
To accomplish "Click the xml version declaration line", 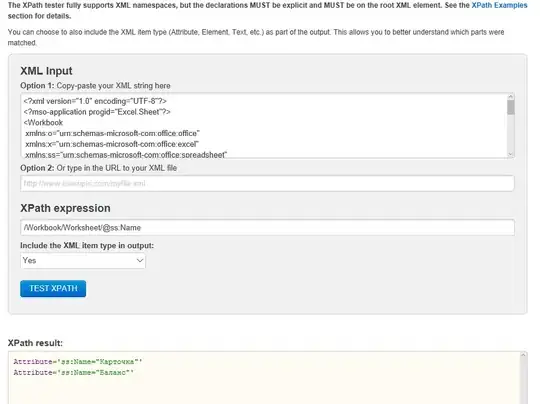I will pyautogui.click(x=95, y=101).
